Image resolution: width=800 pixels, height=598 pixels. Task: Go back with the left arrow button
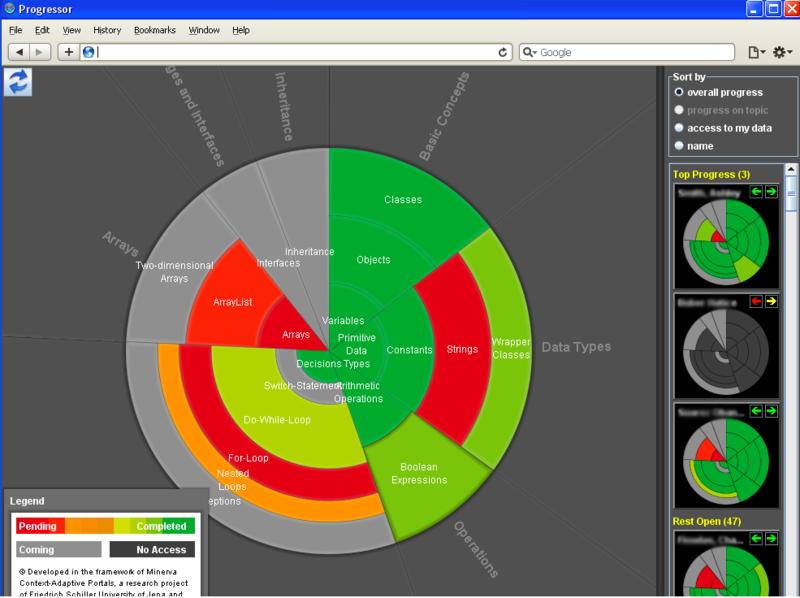(x=19, y=52)
